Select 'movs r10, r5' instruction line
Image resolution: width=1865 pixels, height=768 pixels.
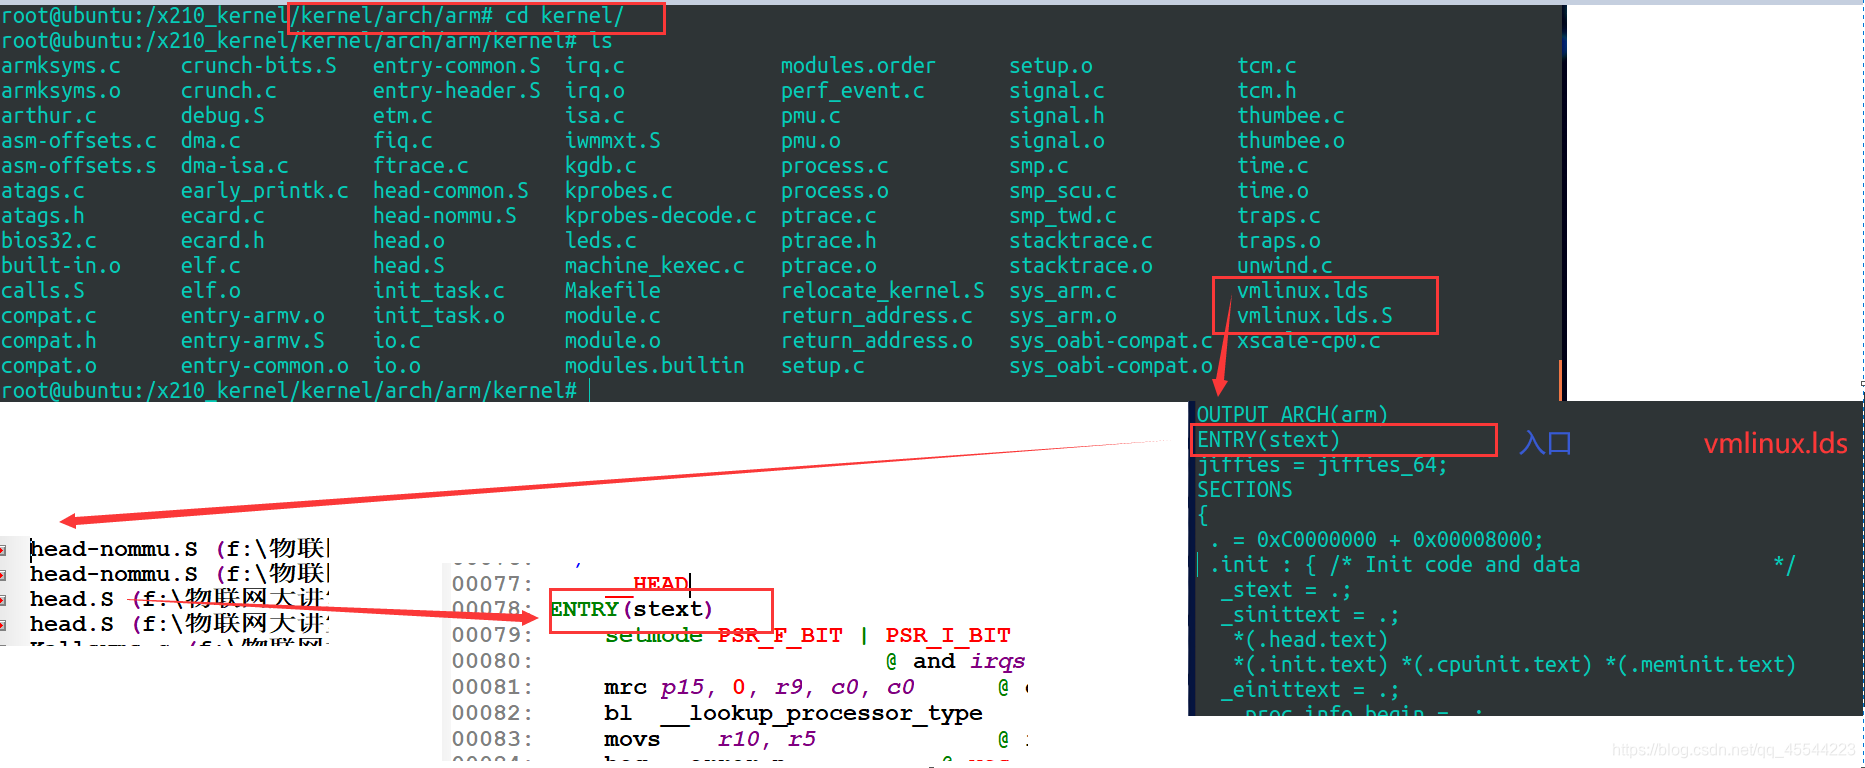pos(710,739)
